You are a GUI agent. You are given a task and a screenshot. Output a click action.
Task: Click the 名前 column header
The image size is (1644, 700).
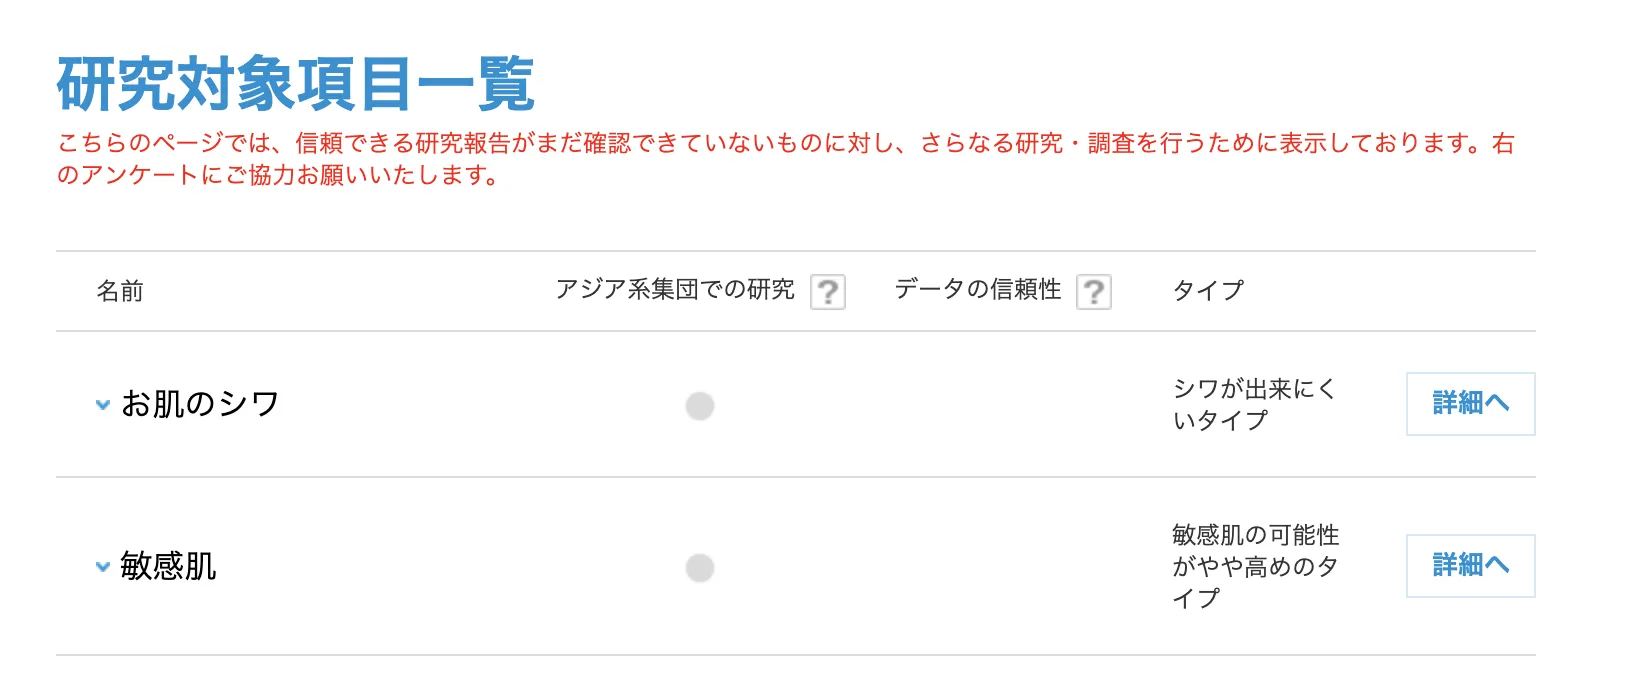[x=120, y=291]
